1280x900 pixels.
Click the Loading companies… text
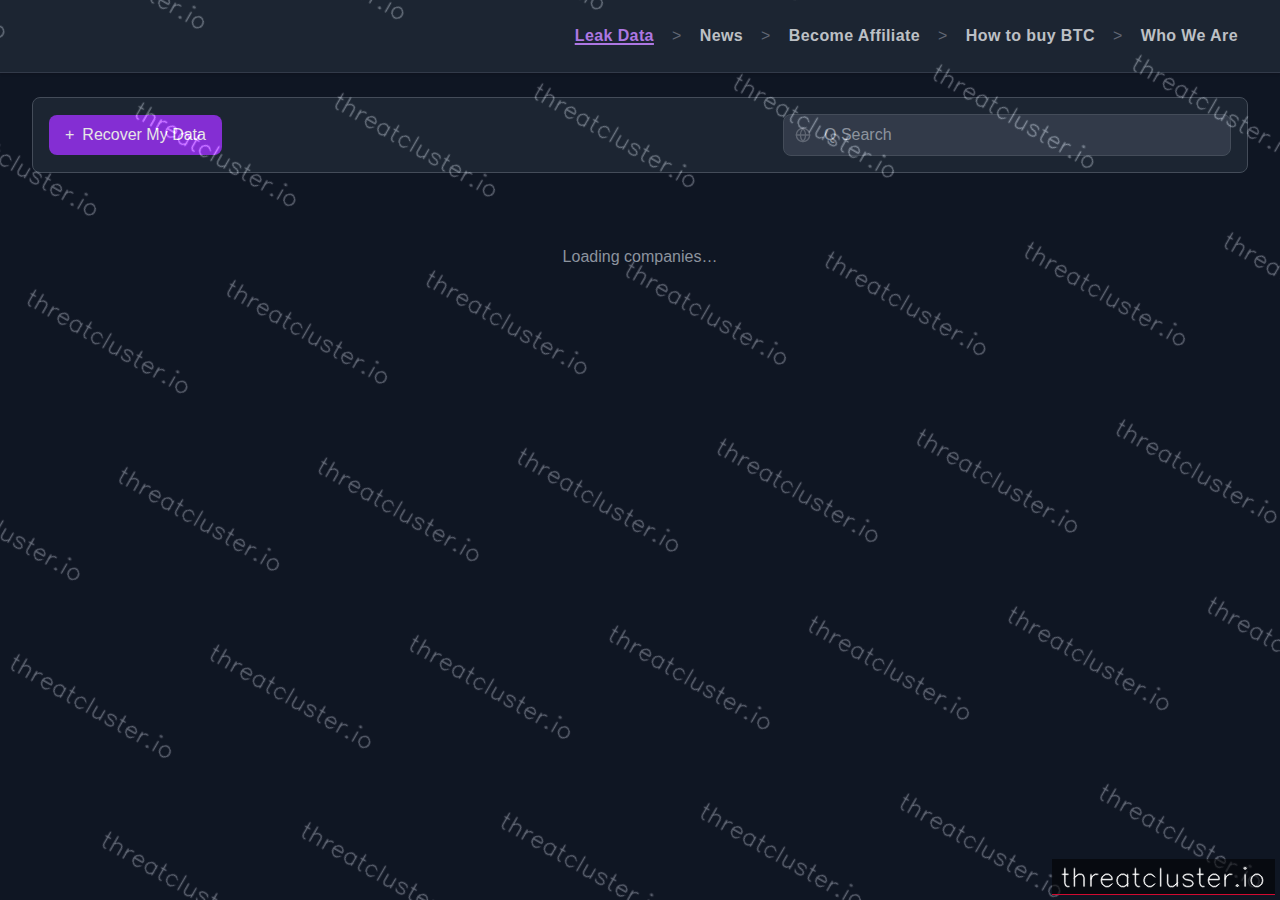pos(640,257)
